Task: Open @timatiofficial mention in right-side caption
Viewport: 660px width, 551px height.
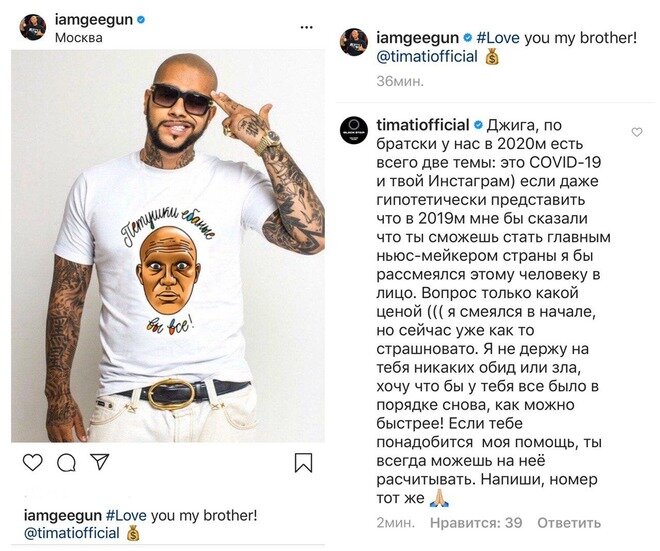Action: (x=427, y=56)
